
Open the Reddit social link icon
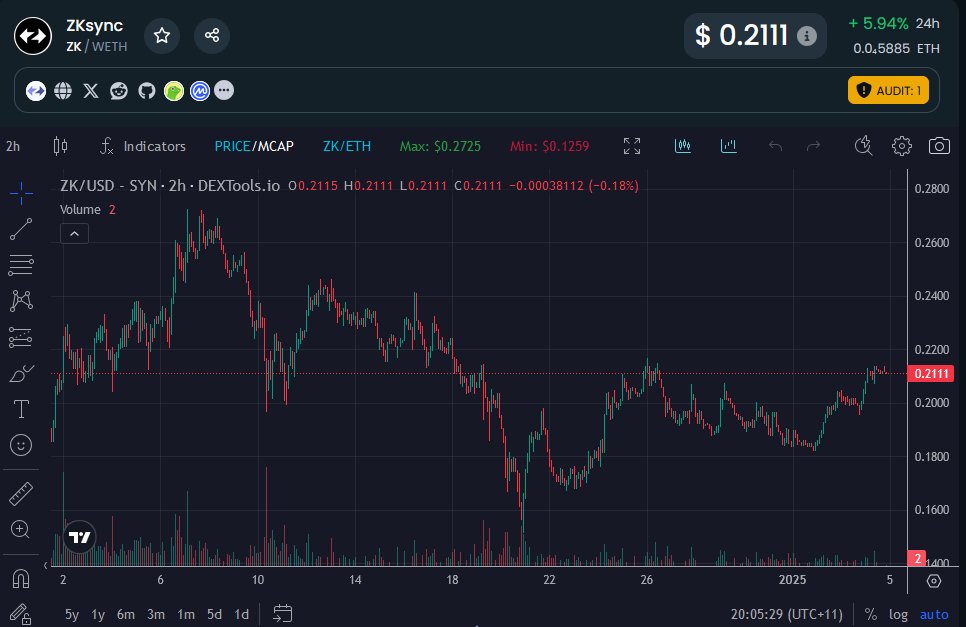(x=118, y=91)
